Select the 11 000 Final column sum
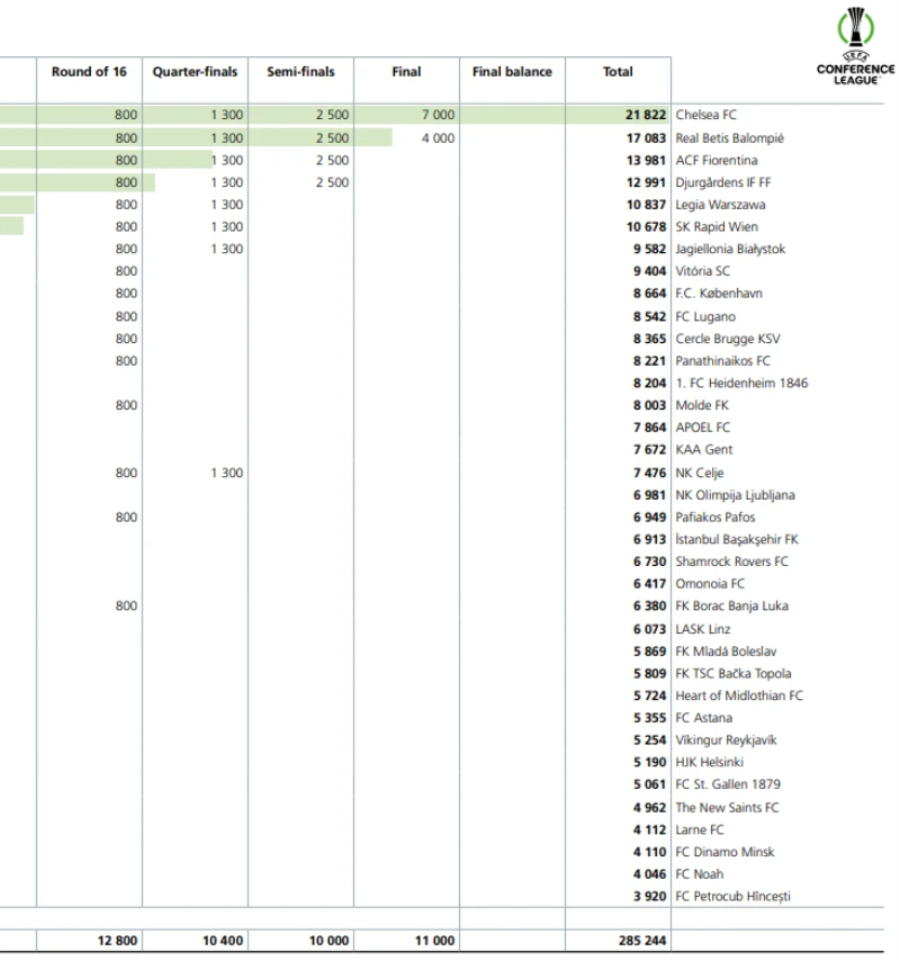 [x=433, y=941]
